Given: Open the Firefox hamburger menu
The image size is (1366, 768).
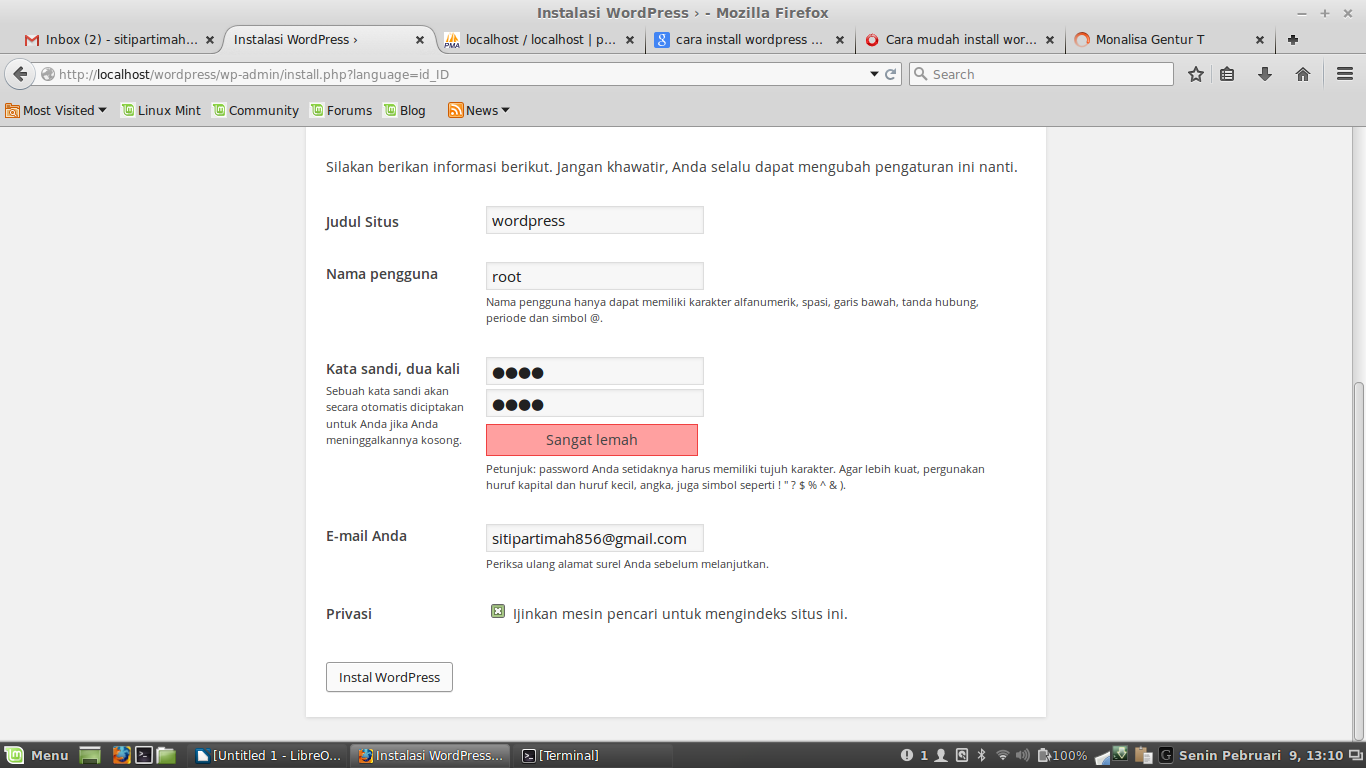Looking at the screenshot, I should click(1345, 74).
